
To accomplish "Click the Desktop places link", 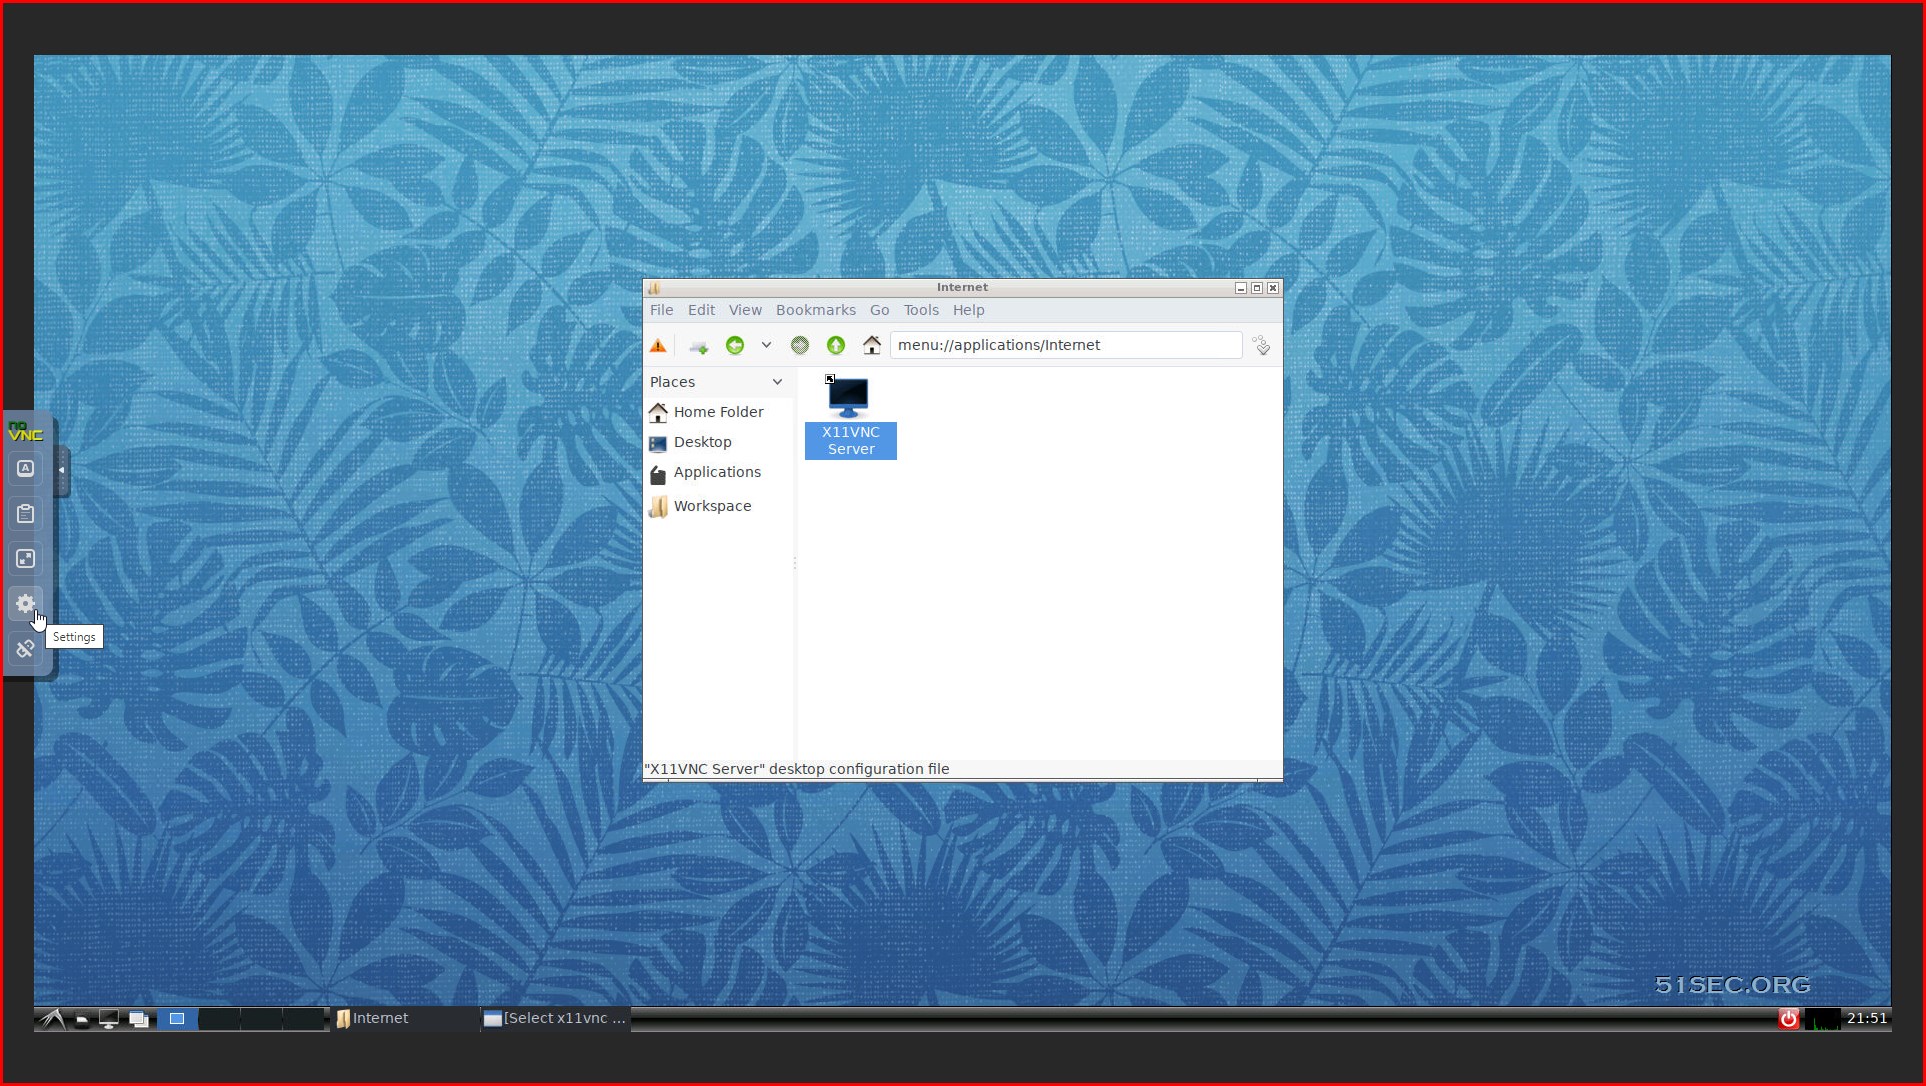I will click(x=702, y=442).
